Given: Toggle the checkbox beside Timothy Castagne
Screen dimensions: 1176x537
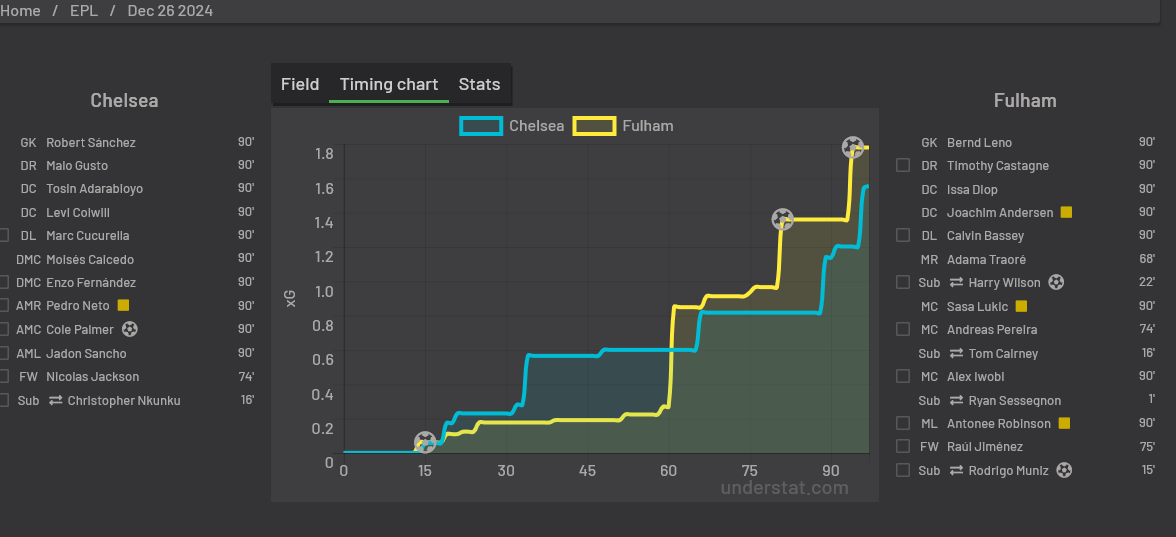Looking at the screenshot, I should coord(903,166).
